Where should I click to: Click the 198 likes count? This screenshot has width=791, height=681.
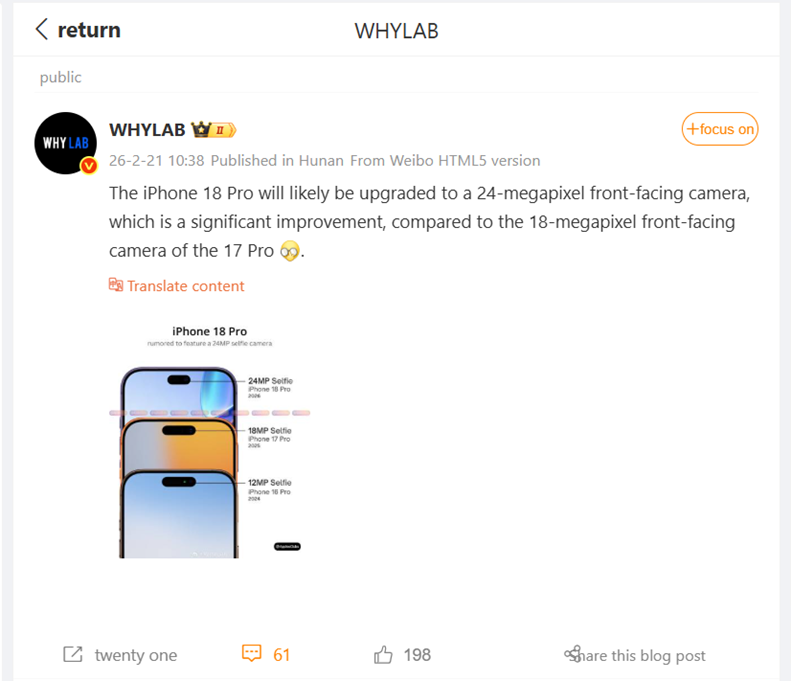(x=417, y=655)
